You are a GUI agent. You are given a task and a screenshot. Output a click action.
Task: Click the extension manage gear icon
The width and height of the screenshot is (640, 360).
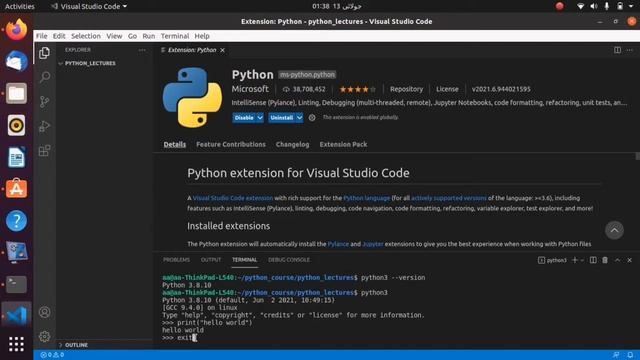tap(312, 118)
